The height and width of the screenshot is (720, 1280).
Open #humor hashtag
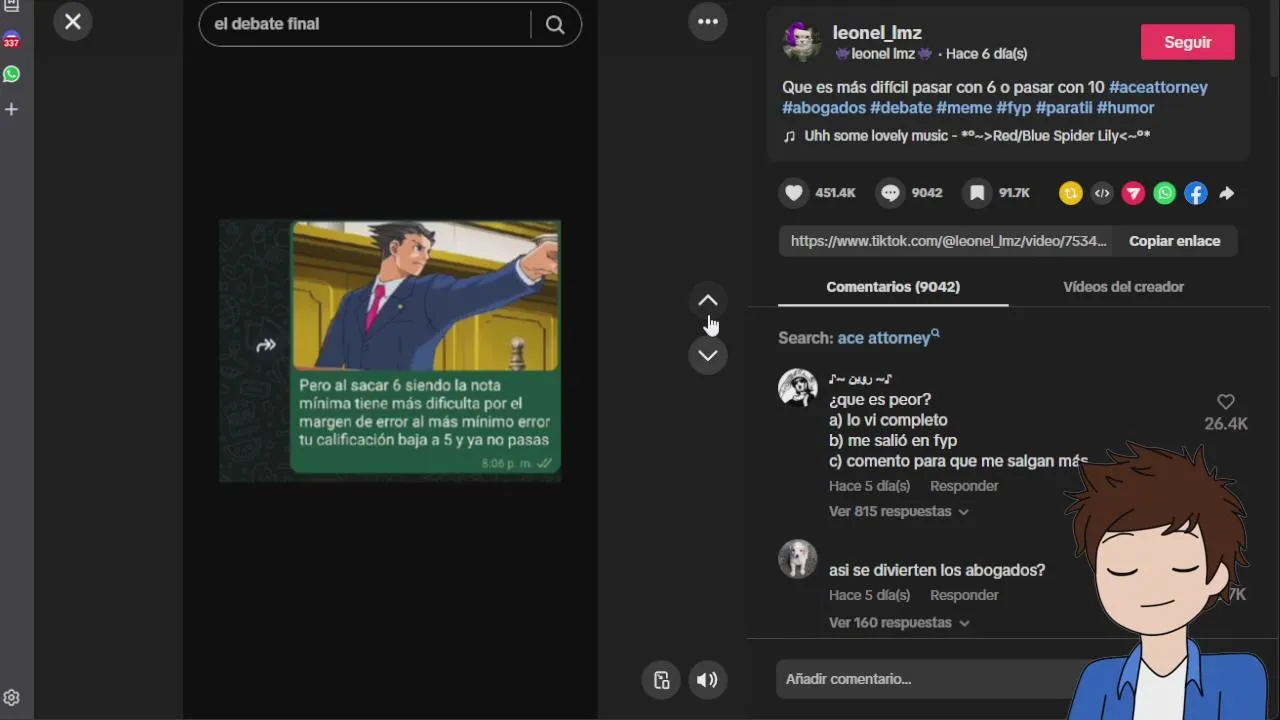pyautogui.click(x=1126, y=108)
